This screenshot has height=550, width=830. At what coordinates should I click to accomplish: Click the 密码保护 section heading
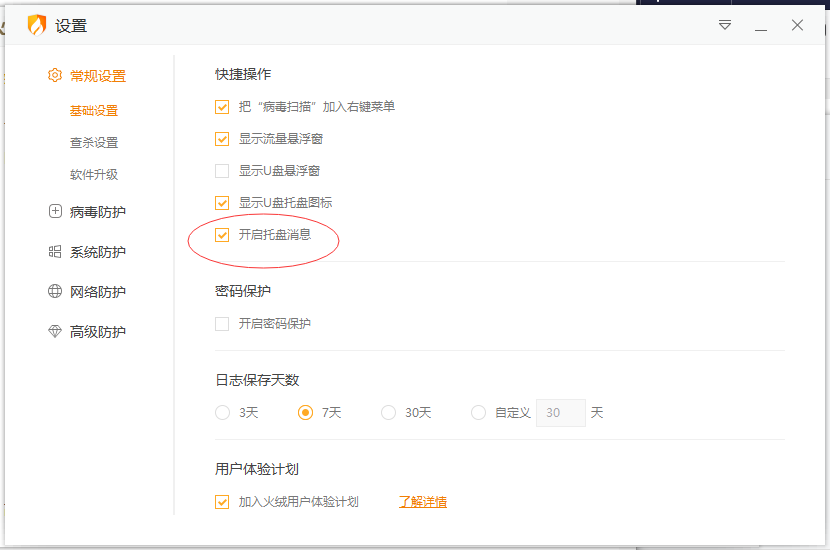(x=243, y=291)
